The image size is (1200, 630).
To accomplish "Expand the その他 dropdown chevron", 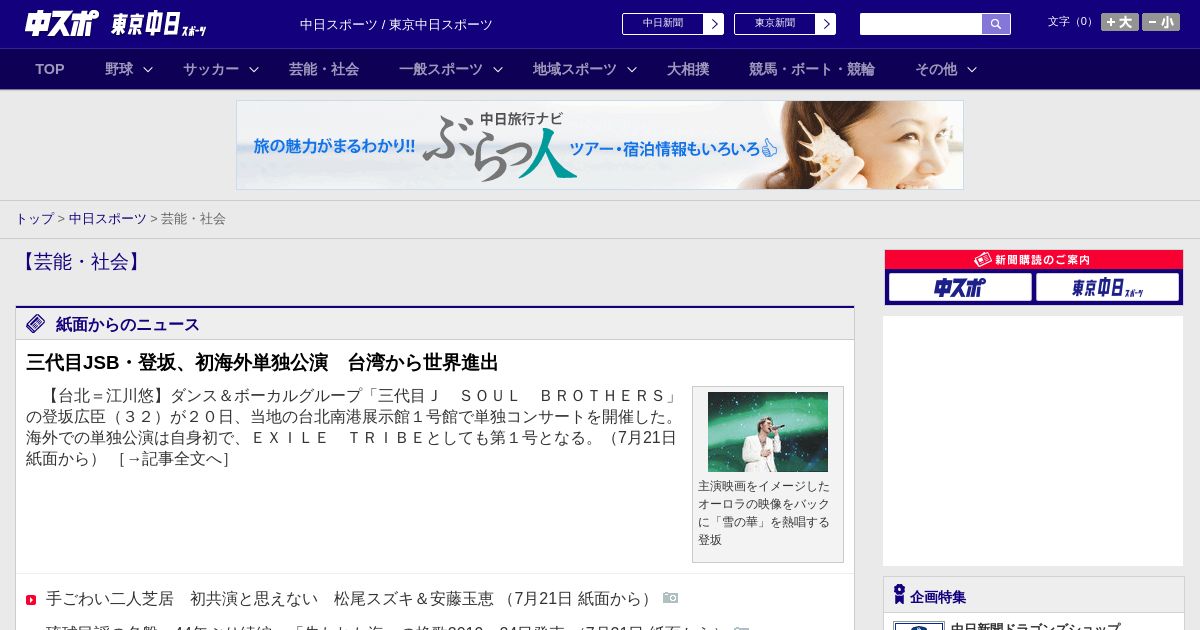I will tap(972, 69).
